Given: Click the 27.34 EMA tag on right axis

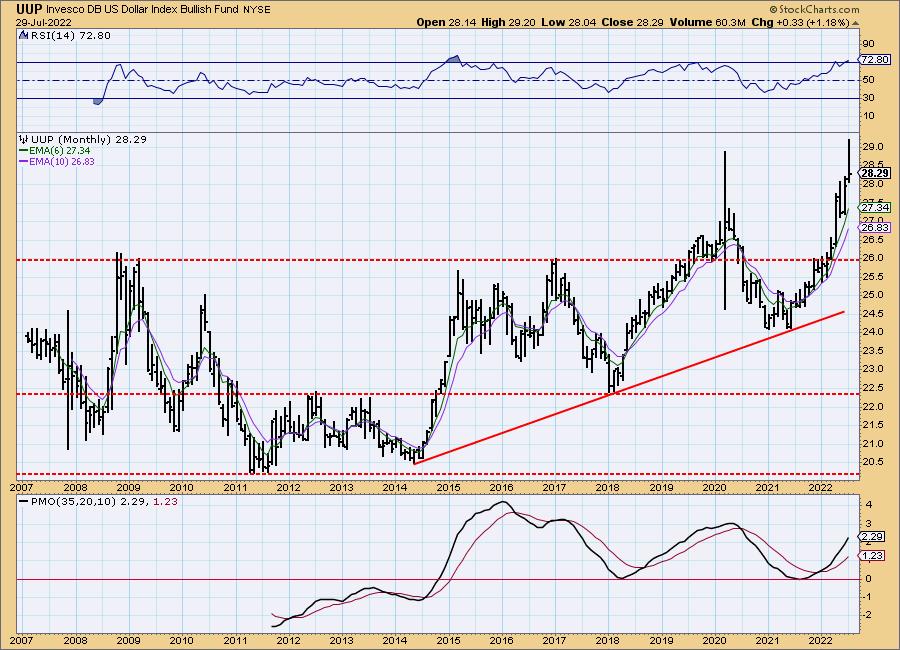Looking at the screenshot, I should [875, 207].
